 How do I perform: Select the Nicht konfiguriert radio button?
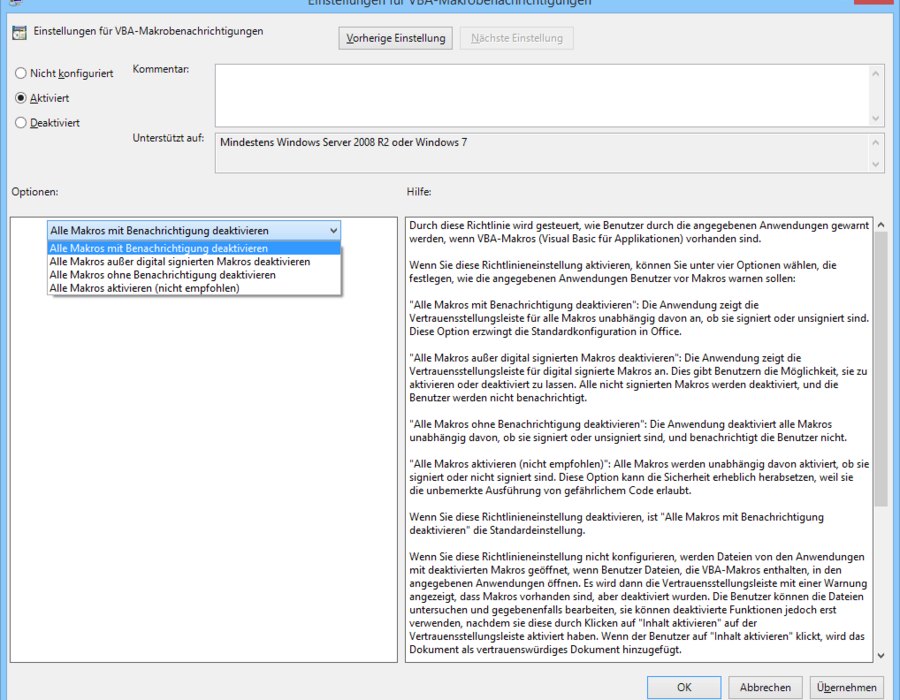click(x=21, y=73)
